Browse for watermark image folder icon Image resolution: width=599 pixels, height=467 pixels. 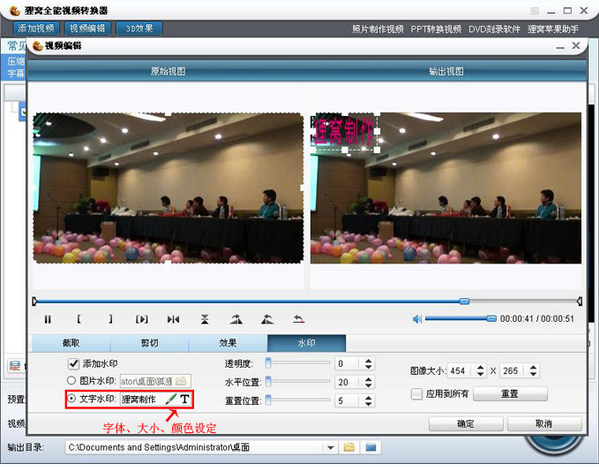pos(181,381)
